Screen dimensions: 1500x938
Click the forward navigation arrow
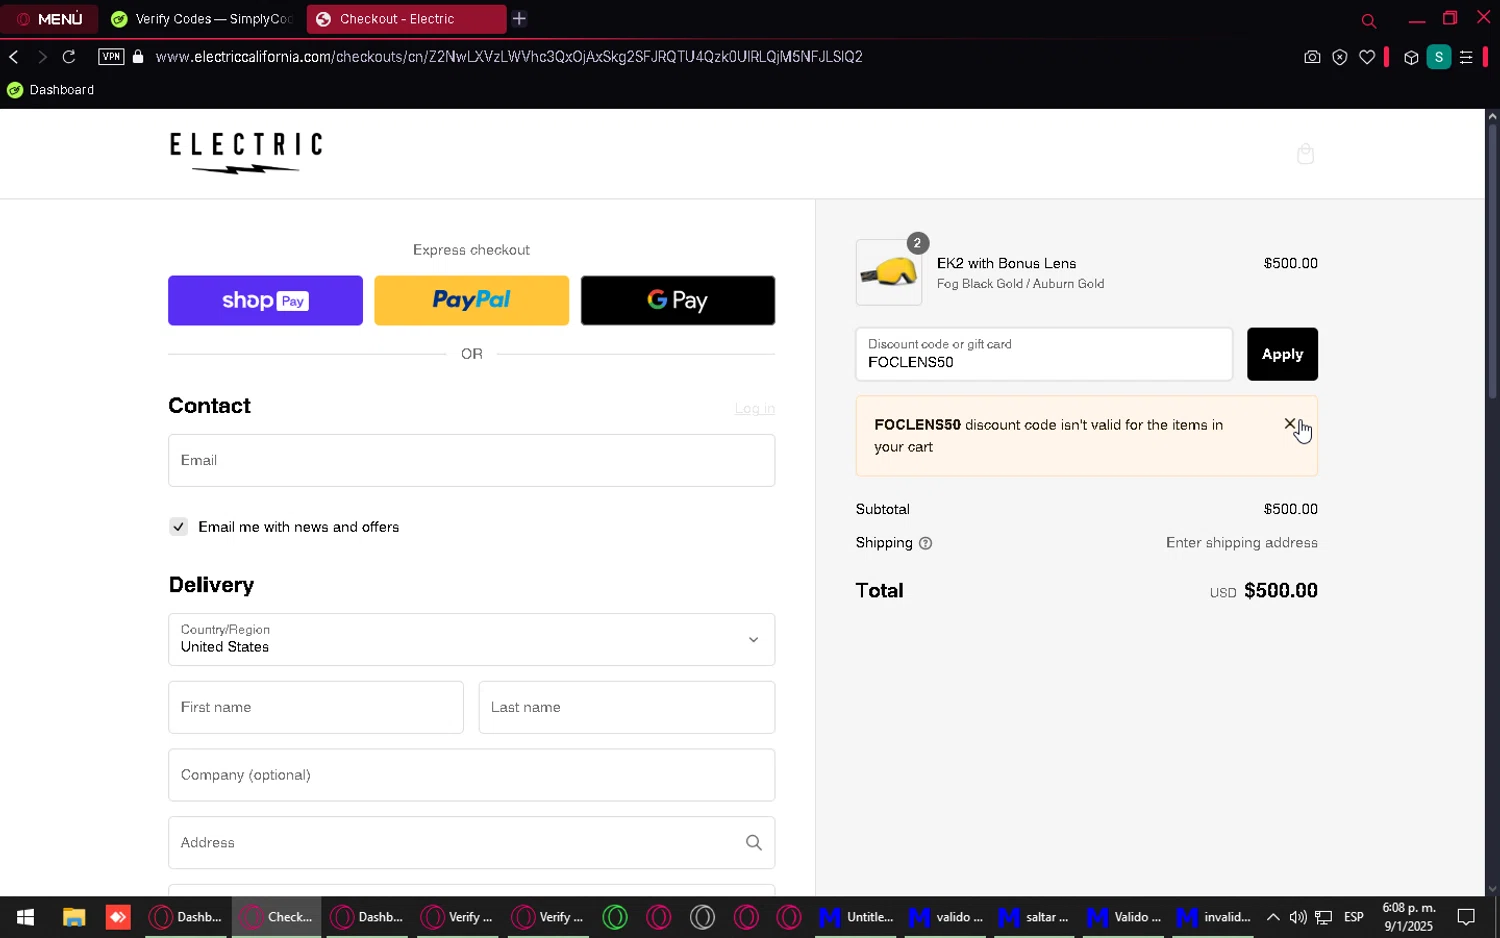pyautogui.click(x=42, y=57)
